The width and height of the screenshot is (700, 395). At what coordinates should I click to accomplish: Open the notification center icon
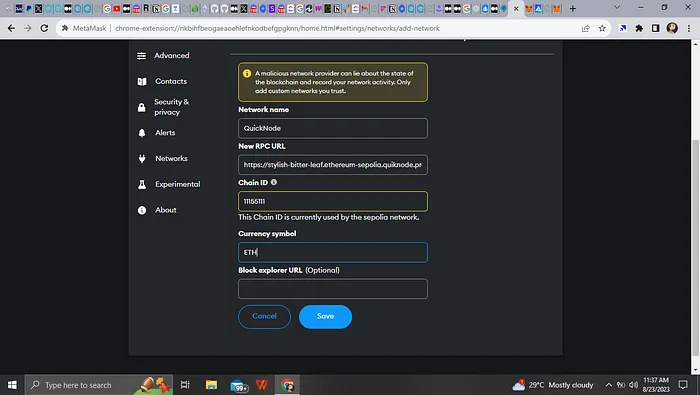(x=683, y=385)
